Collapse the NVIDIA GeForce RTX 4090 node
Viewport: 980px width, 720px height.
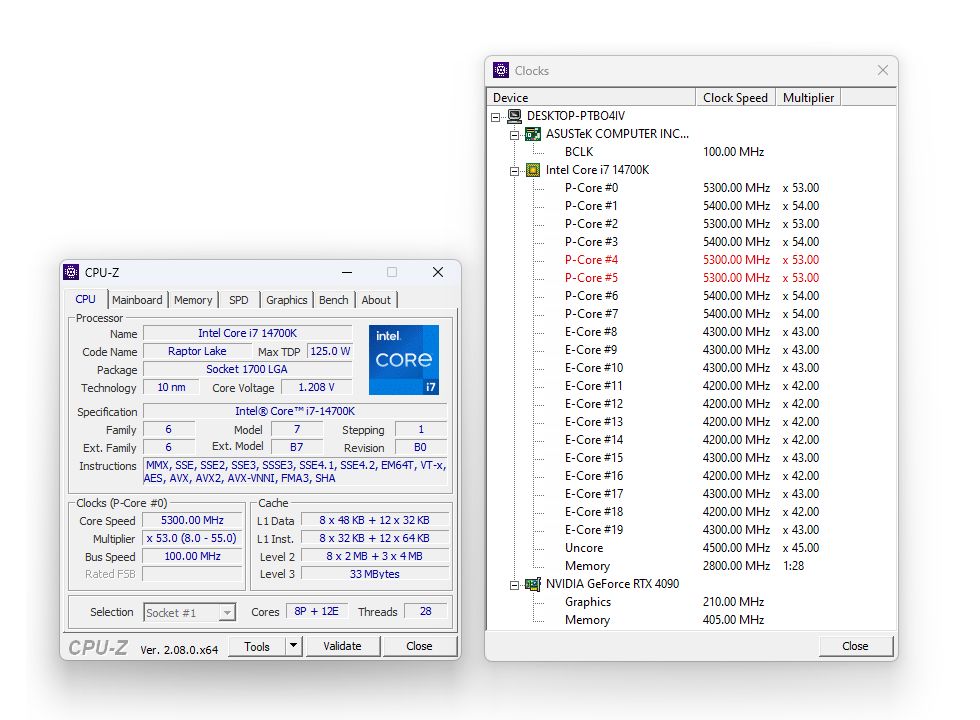pos(514,585)
